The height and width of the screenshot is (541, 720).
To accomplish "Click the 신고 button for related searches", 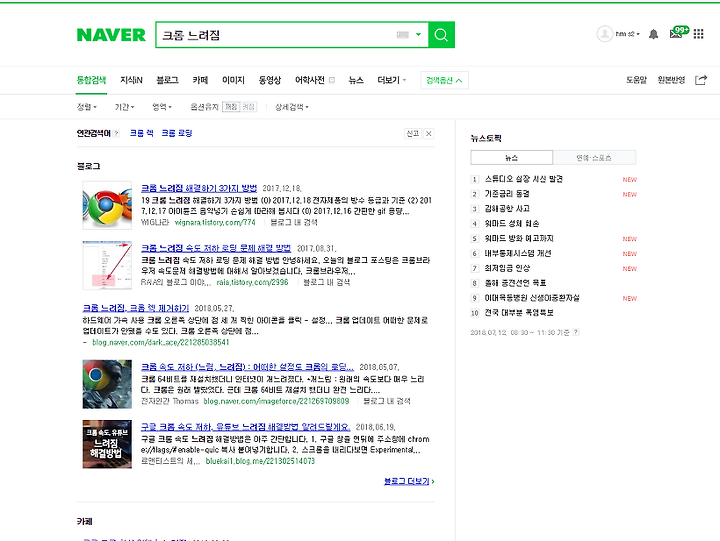I will [413, 134].
